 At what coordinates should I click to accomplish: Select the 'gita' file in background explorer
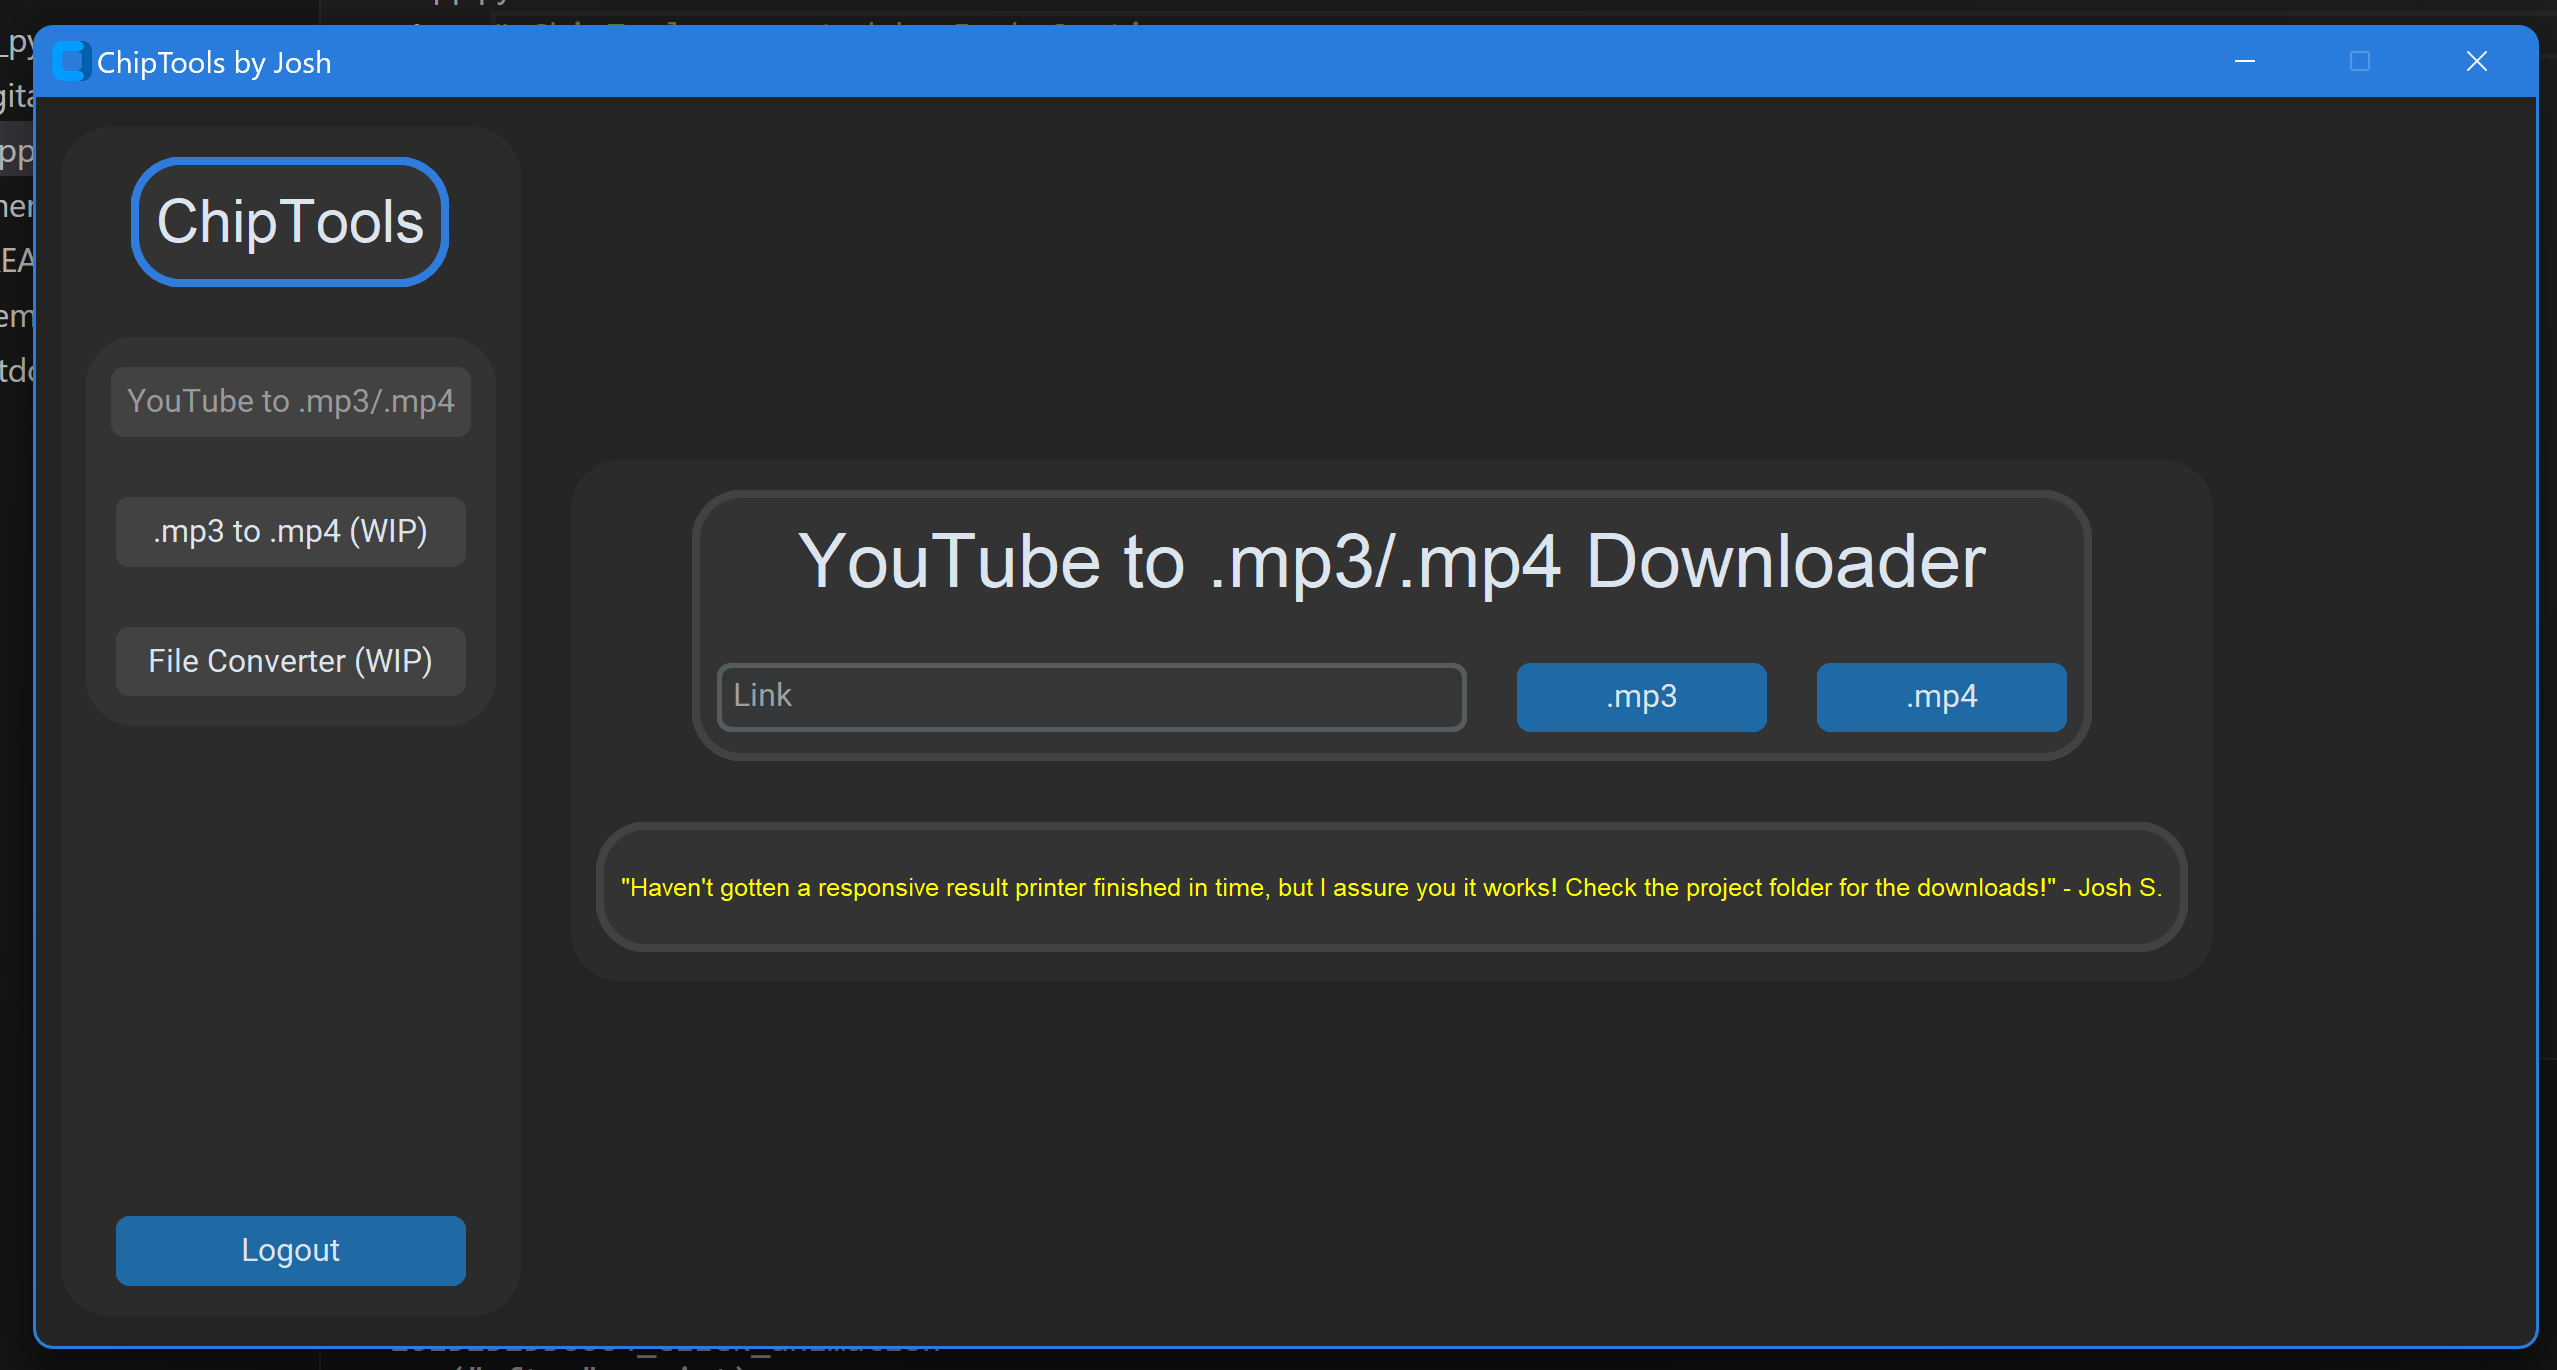[x=16, y=97]
